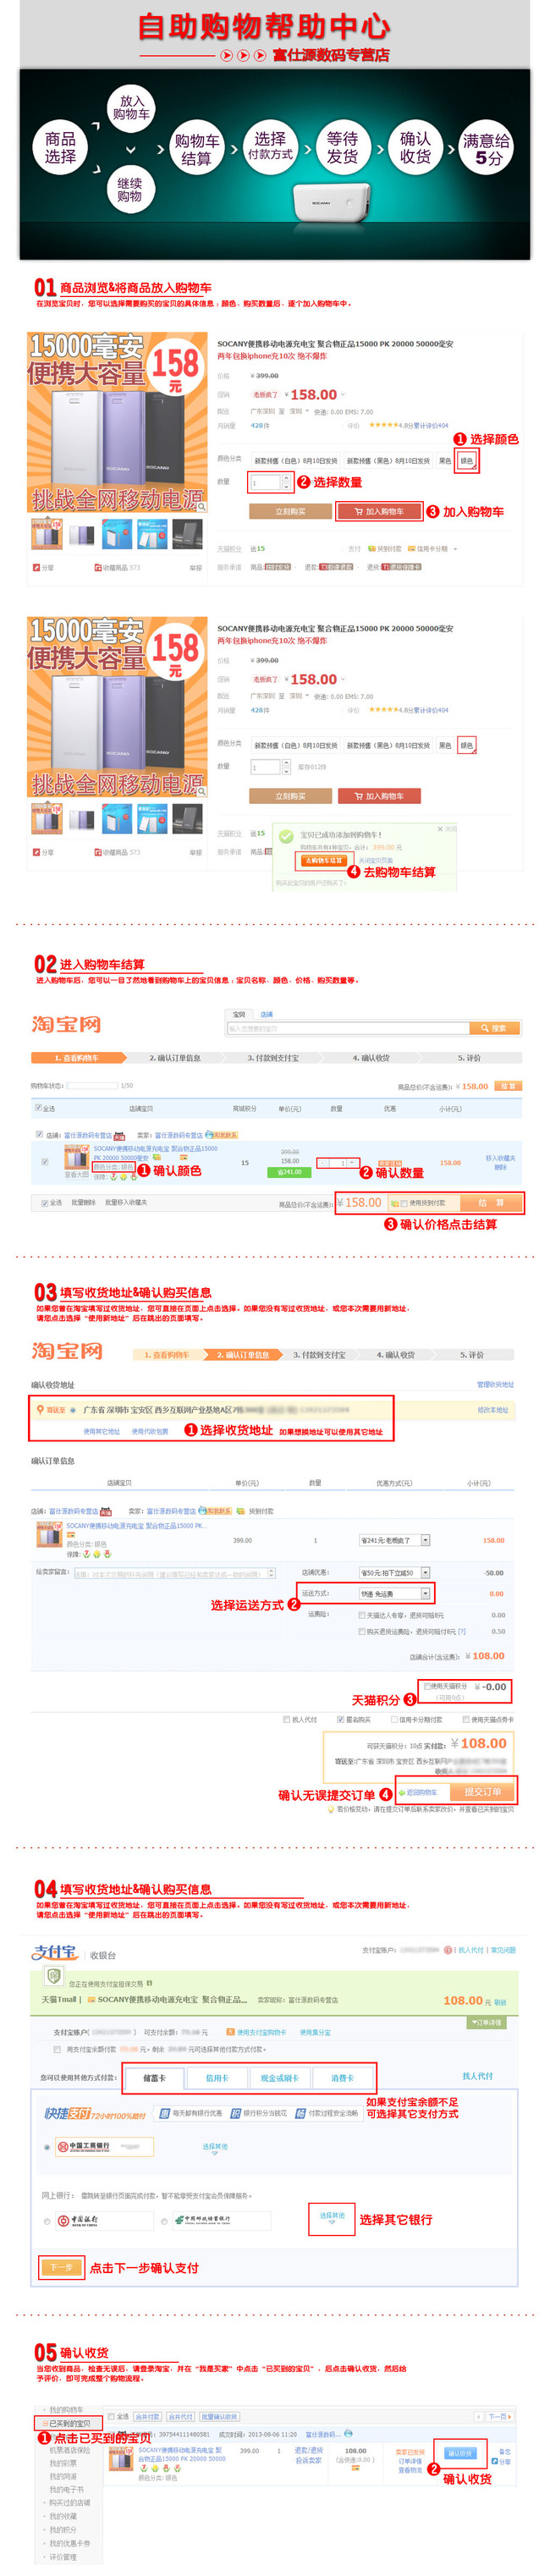Screen dimensions: 550x2576
Task: Click the buyer message field on the order page
Action: 176,1573
